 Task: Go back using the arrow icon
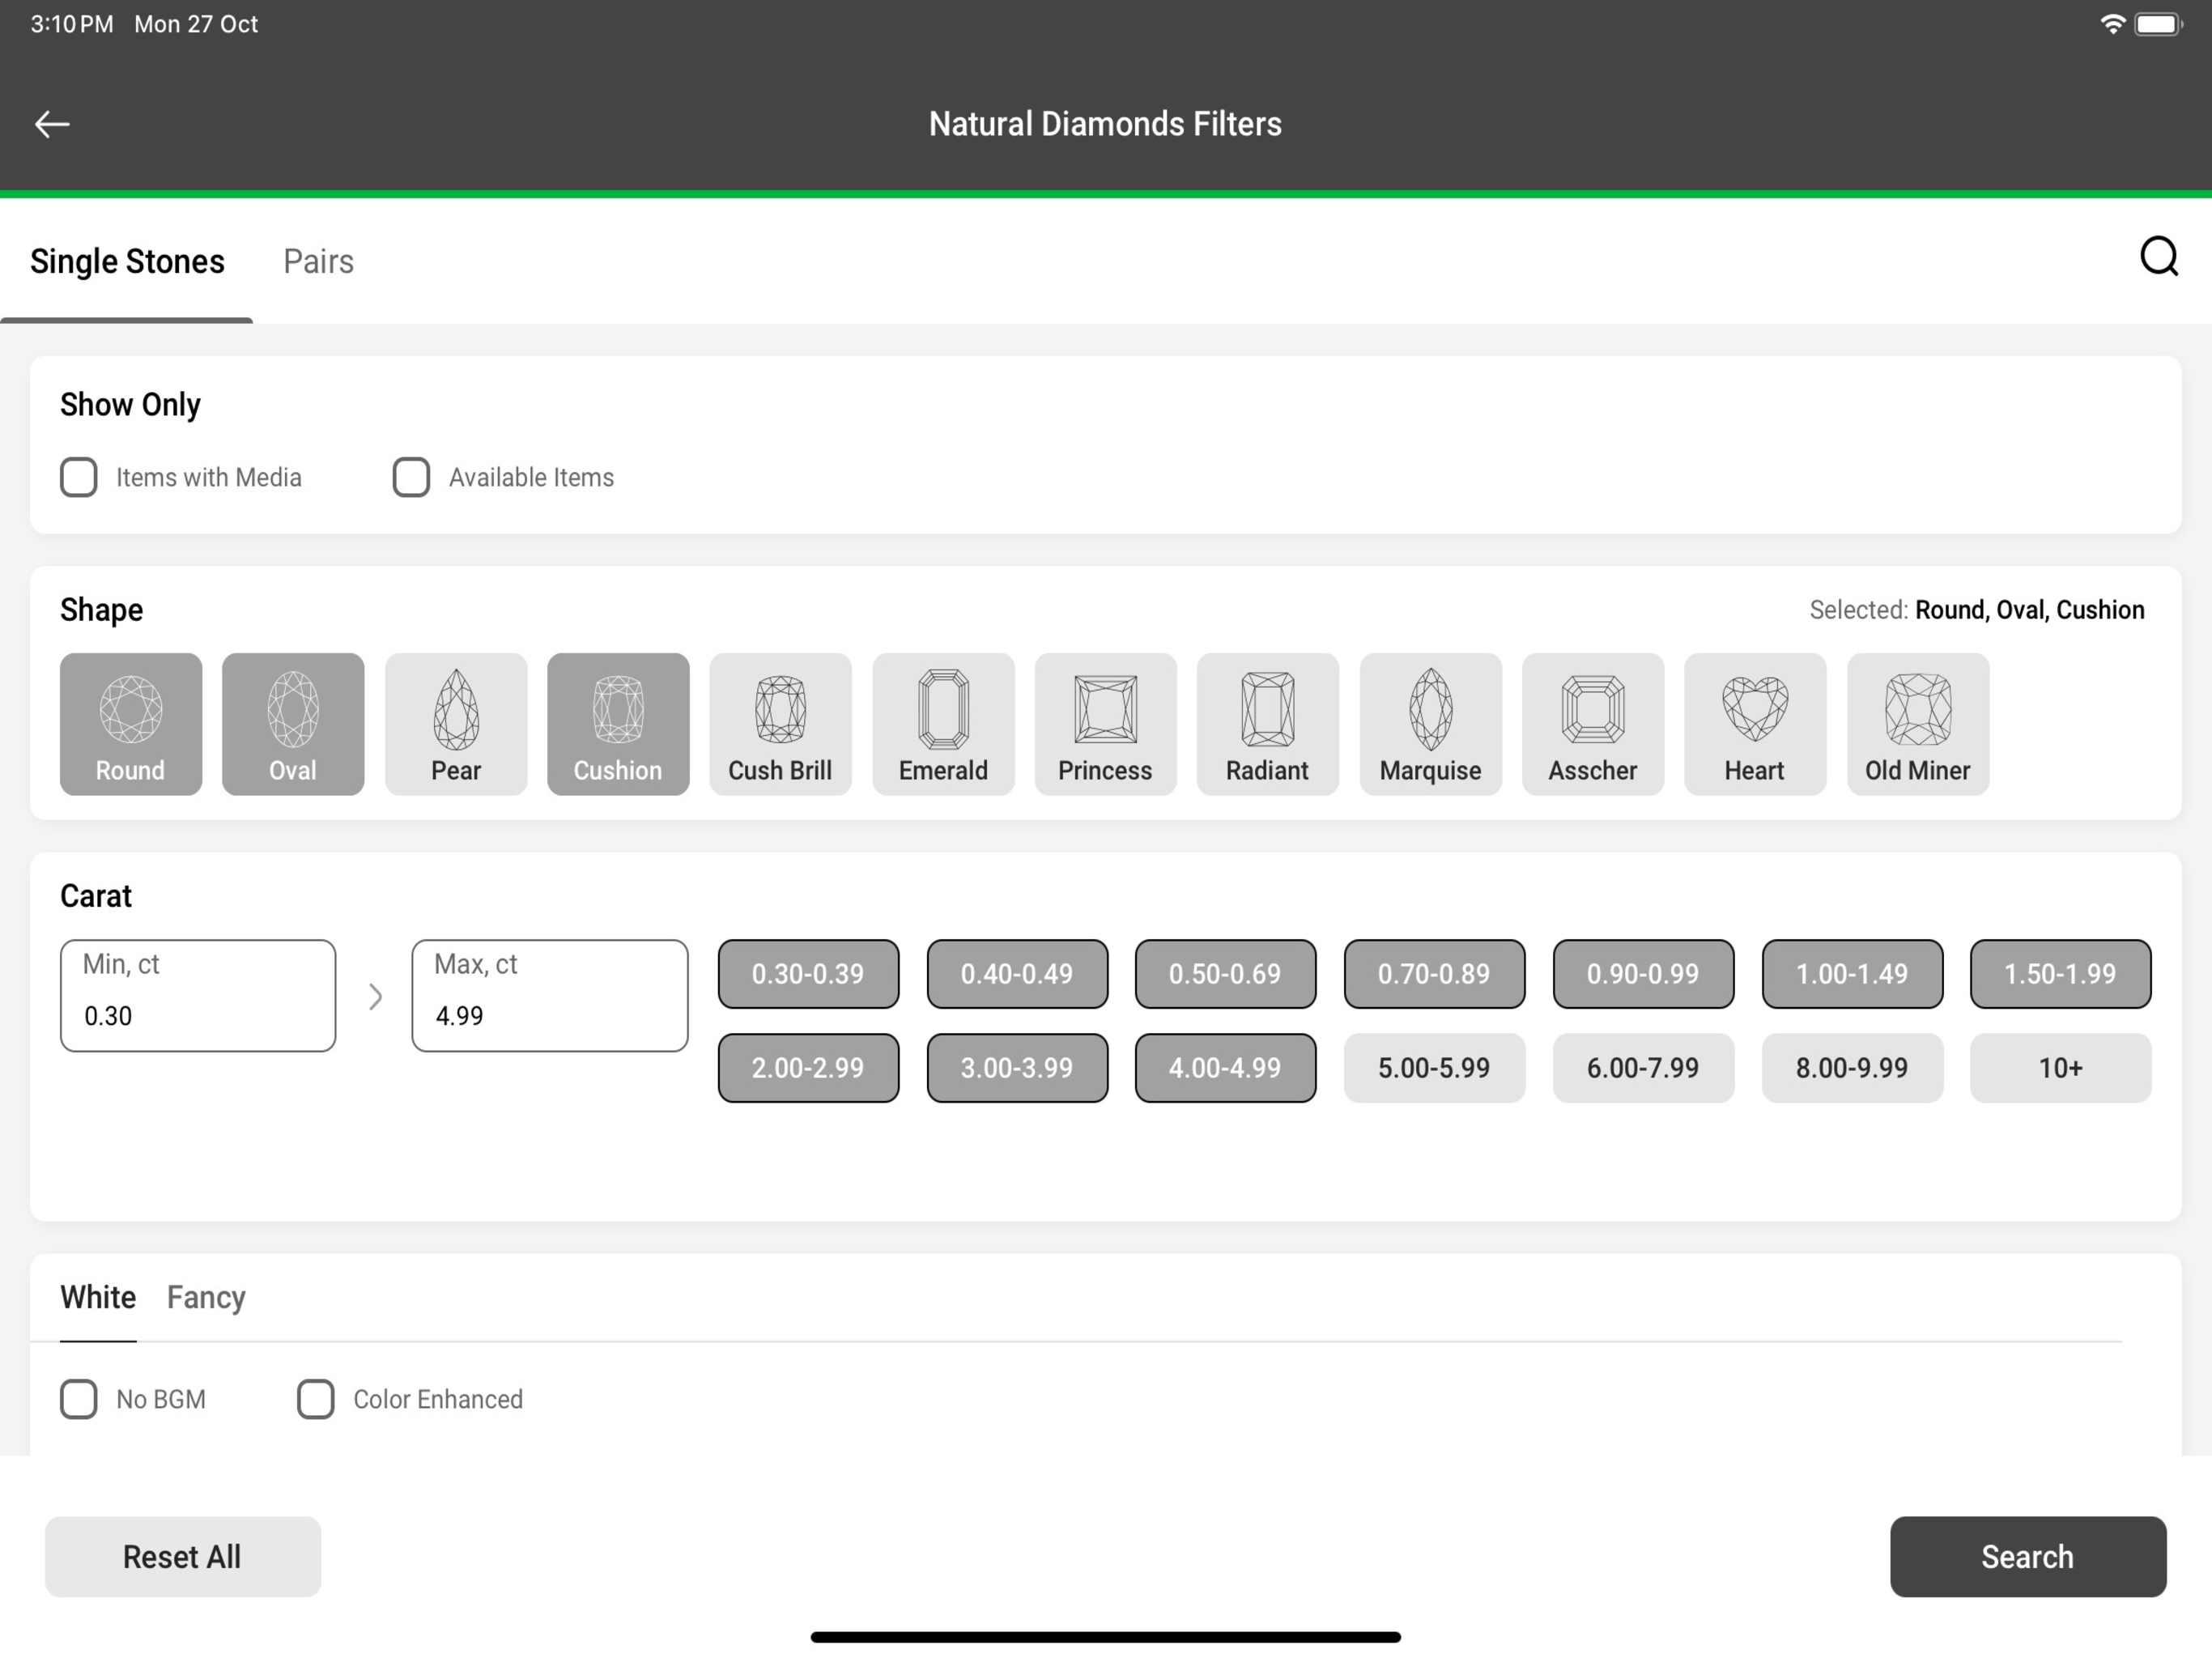[x=52, y=124]
